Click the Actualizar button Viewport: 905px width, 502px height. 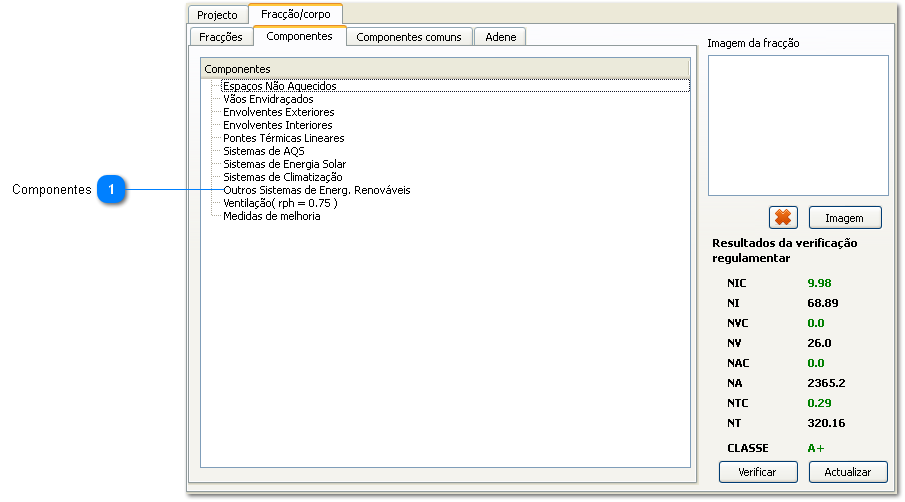(x=847, y=472)
